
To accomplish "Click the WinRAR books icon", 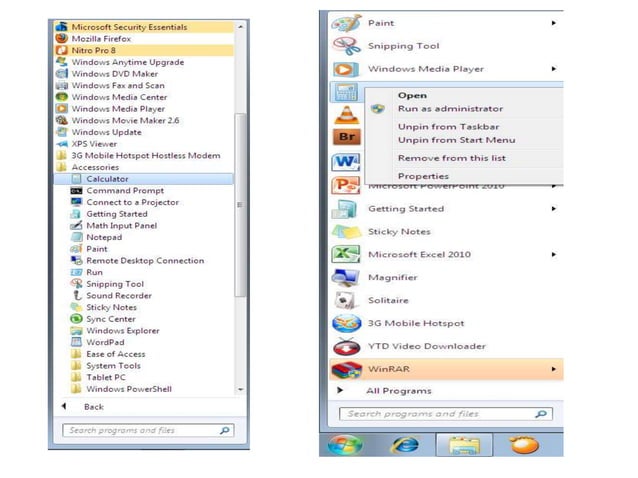I will tap(346, 369).
